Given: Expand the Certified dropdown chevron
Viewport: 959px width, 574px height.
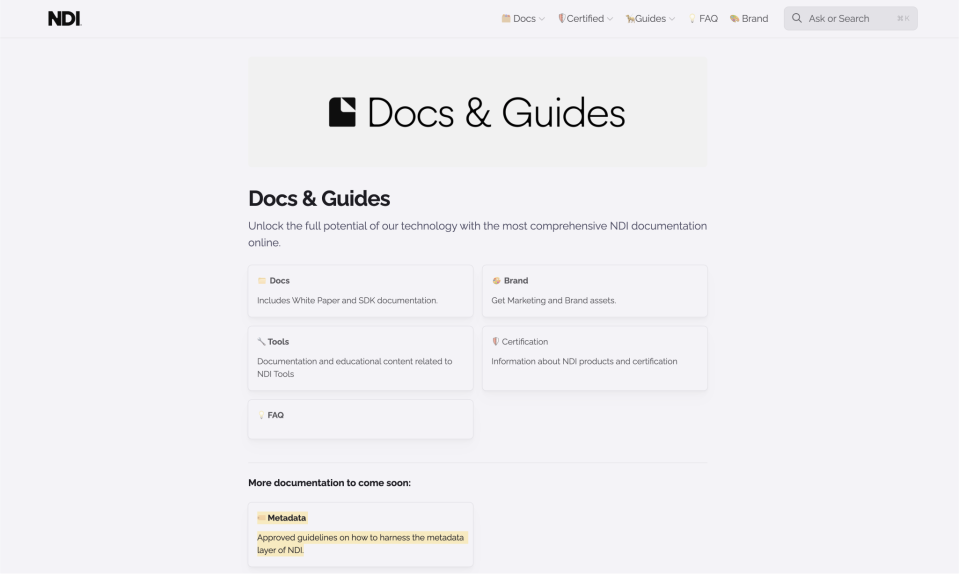Looking at the screenshot, I should pyautogui.click(x=610, y=19).
